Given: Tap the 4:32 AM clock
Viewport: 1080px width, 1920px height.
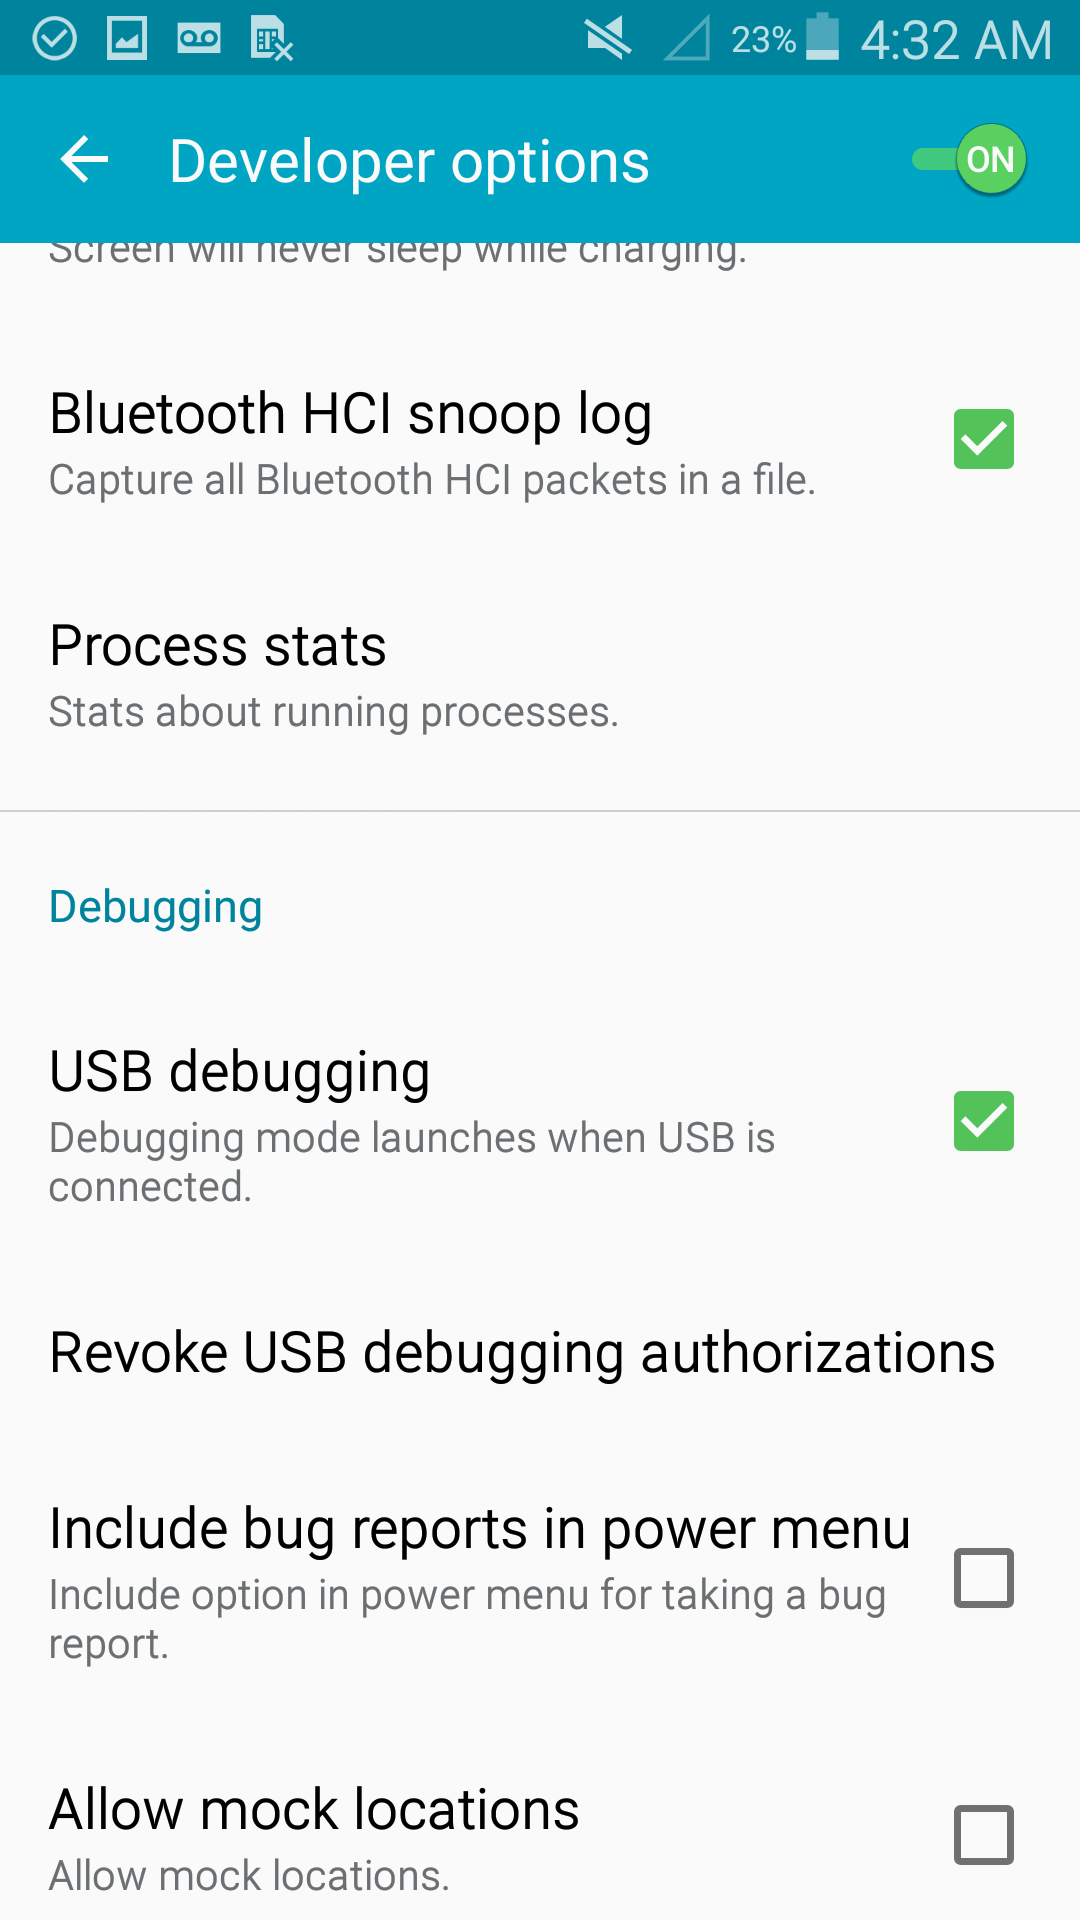Looking at the screenshot, I should coord(956,41).
